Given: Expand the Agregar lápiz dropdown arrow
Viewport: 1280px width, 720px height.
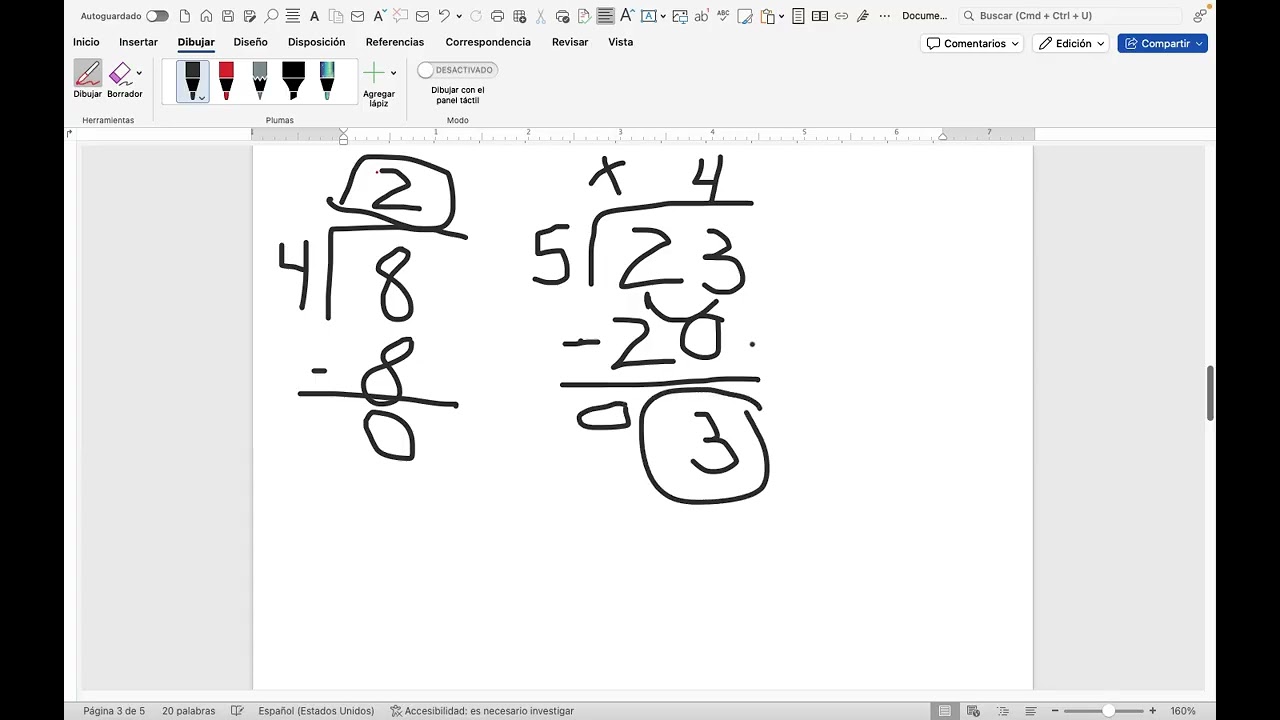Looking at the screenshot, I should tap(393, 73).
